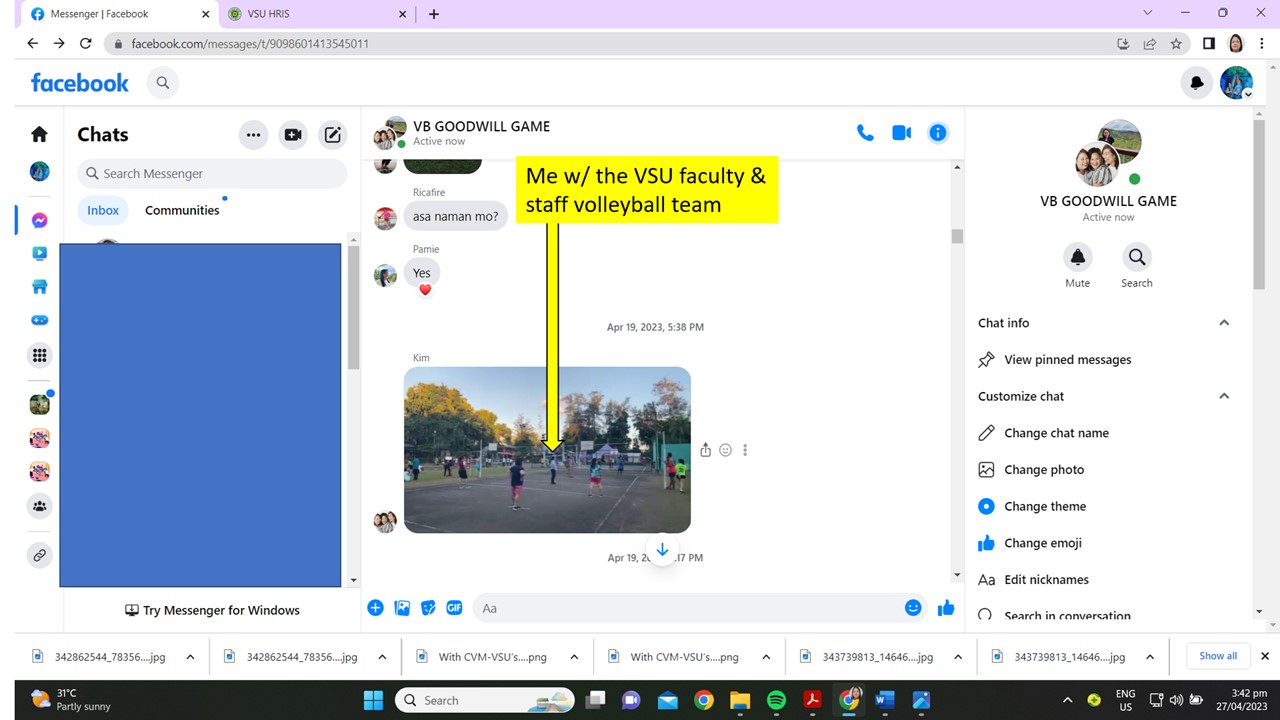Select the Inbox tab
1280x720 pixels.
(x=103, y=210)
